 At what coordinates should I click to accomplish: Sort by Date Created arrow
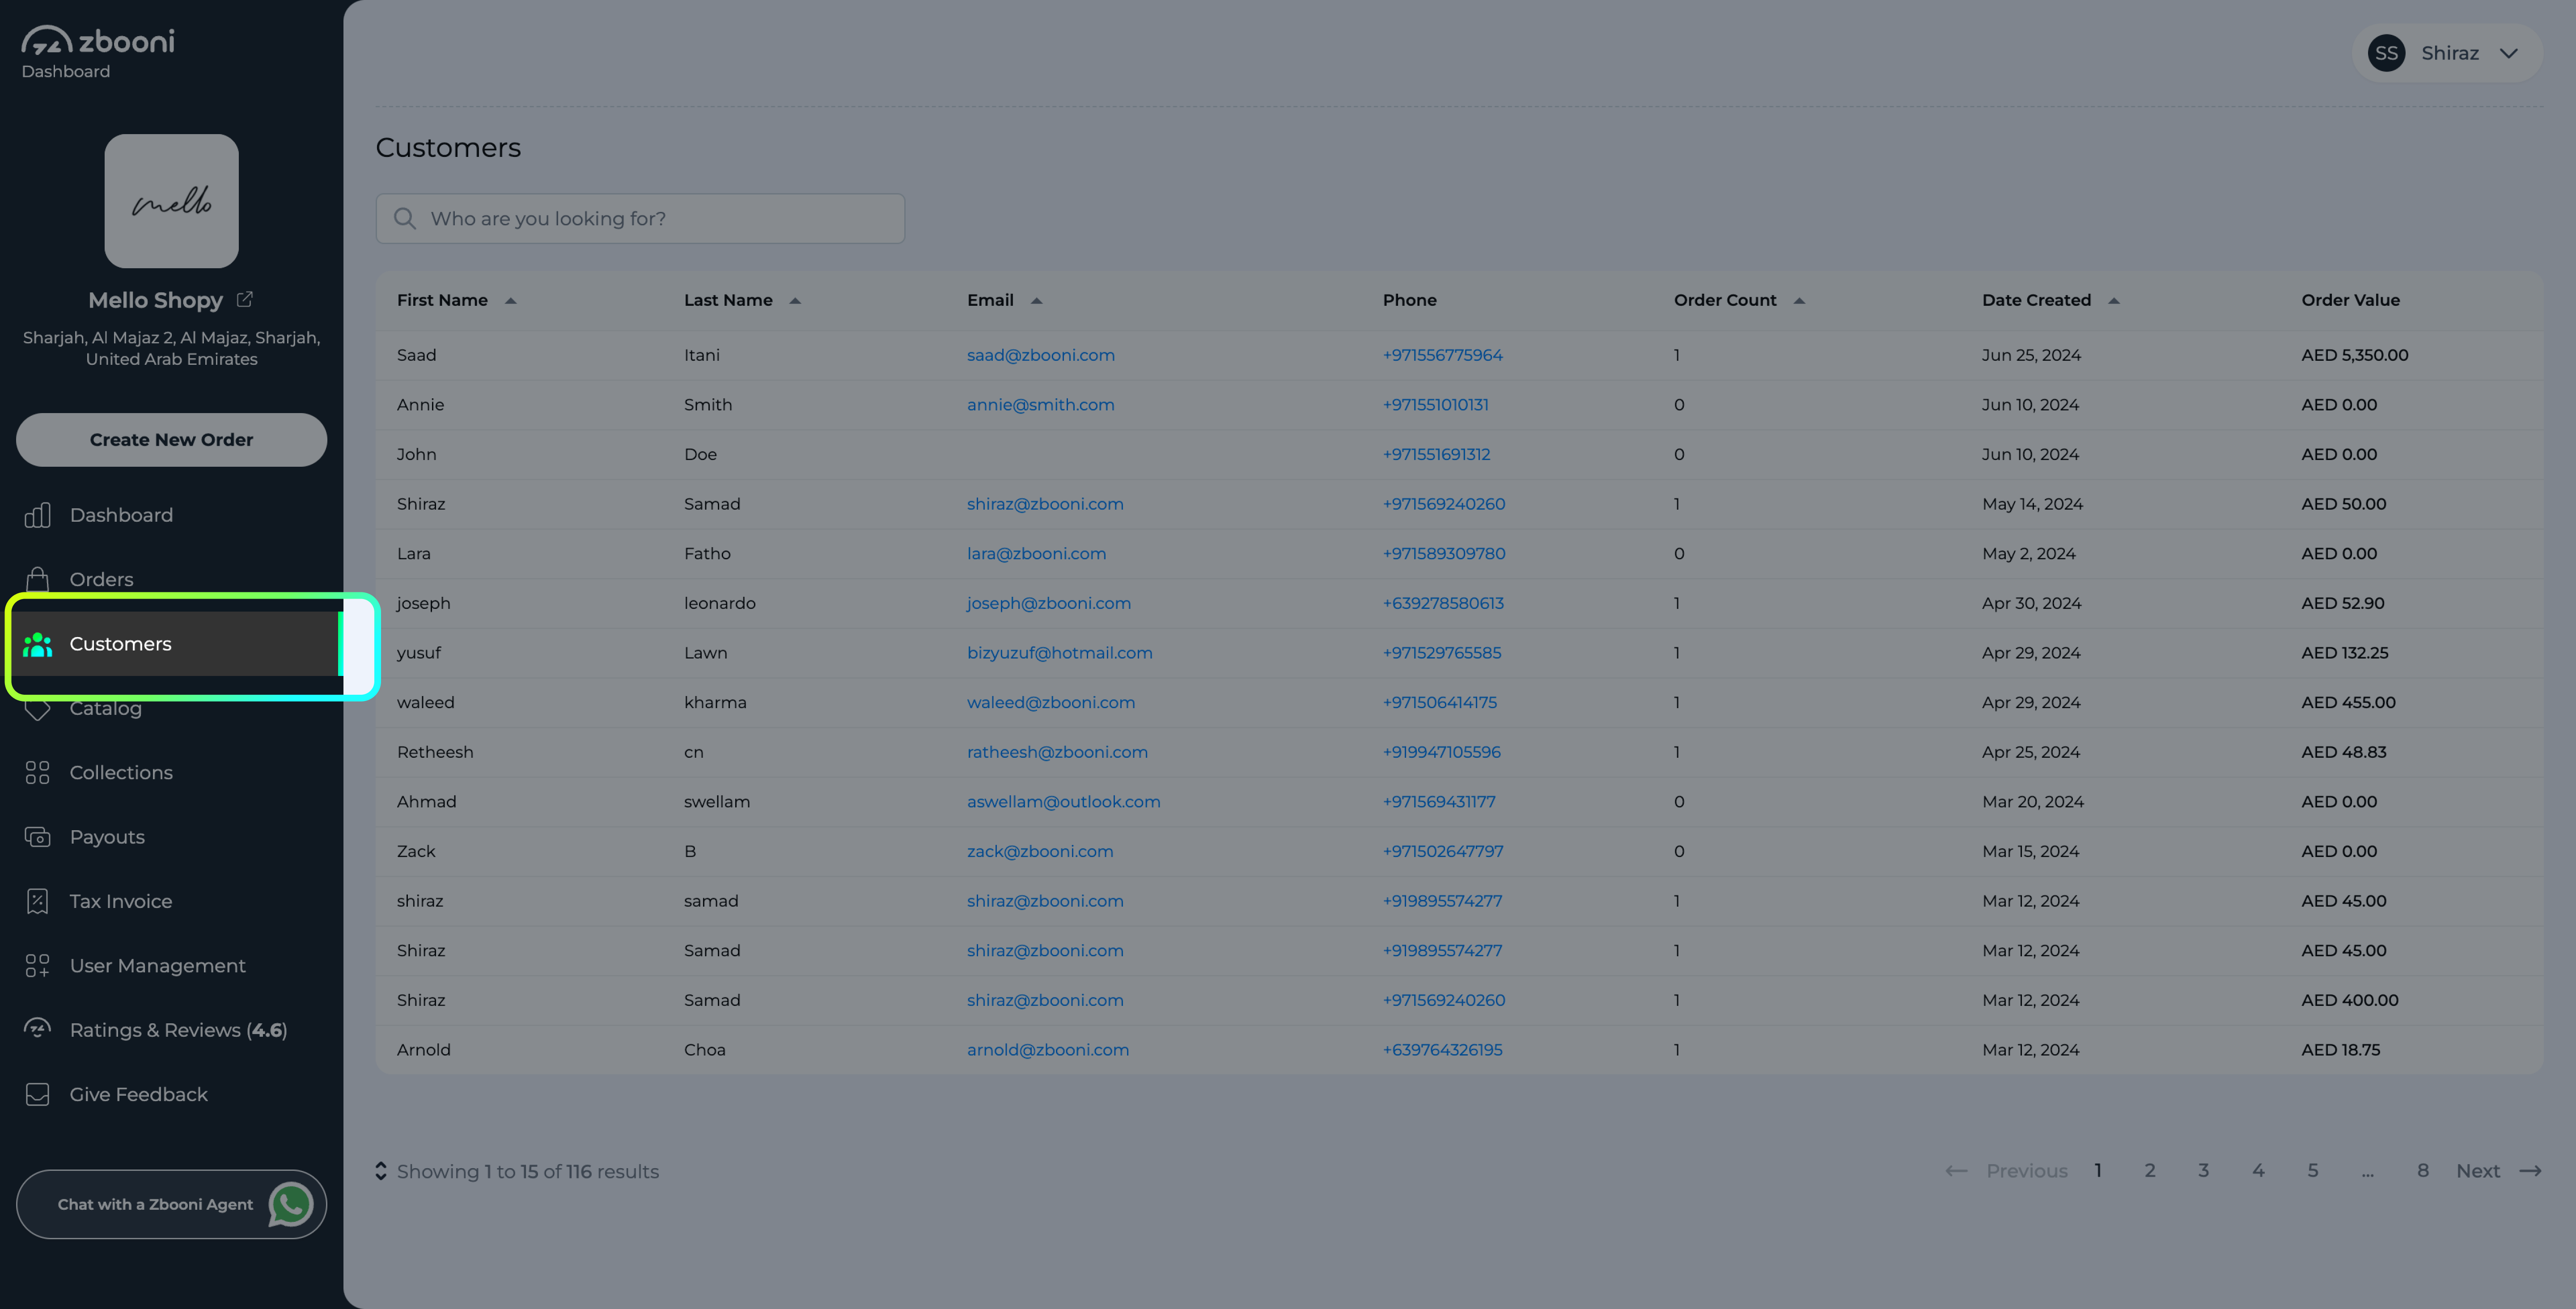click(x=2113, y=301)
